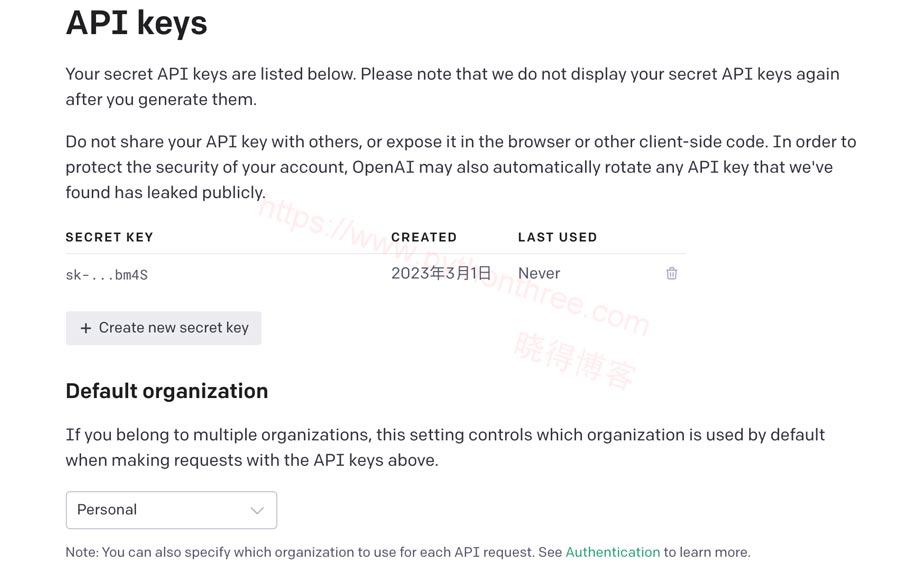The image size is (900, 584).
Task: Click the API keys page heading
Action: pos(137,23)
